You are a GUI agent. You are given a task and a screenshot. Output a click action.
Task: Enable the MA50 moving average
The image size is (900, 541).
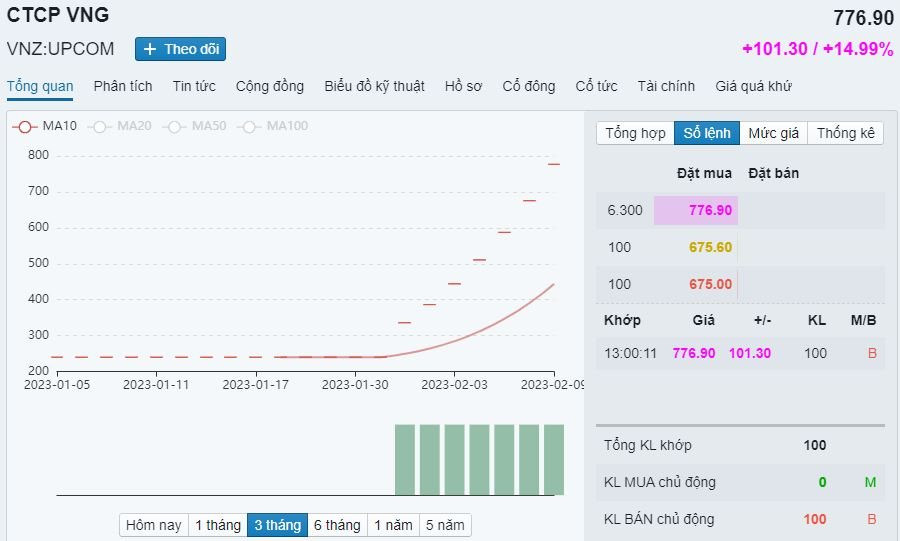pyautogui.click(x=195, y=126)
